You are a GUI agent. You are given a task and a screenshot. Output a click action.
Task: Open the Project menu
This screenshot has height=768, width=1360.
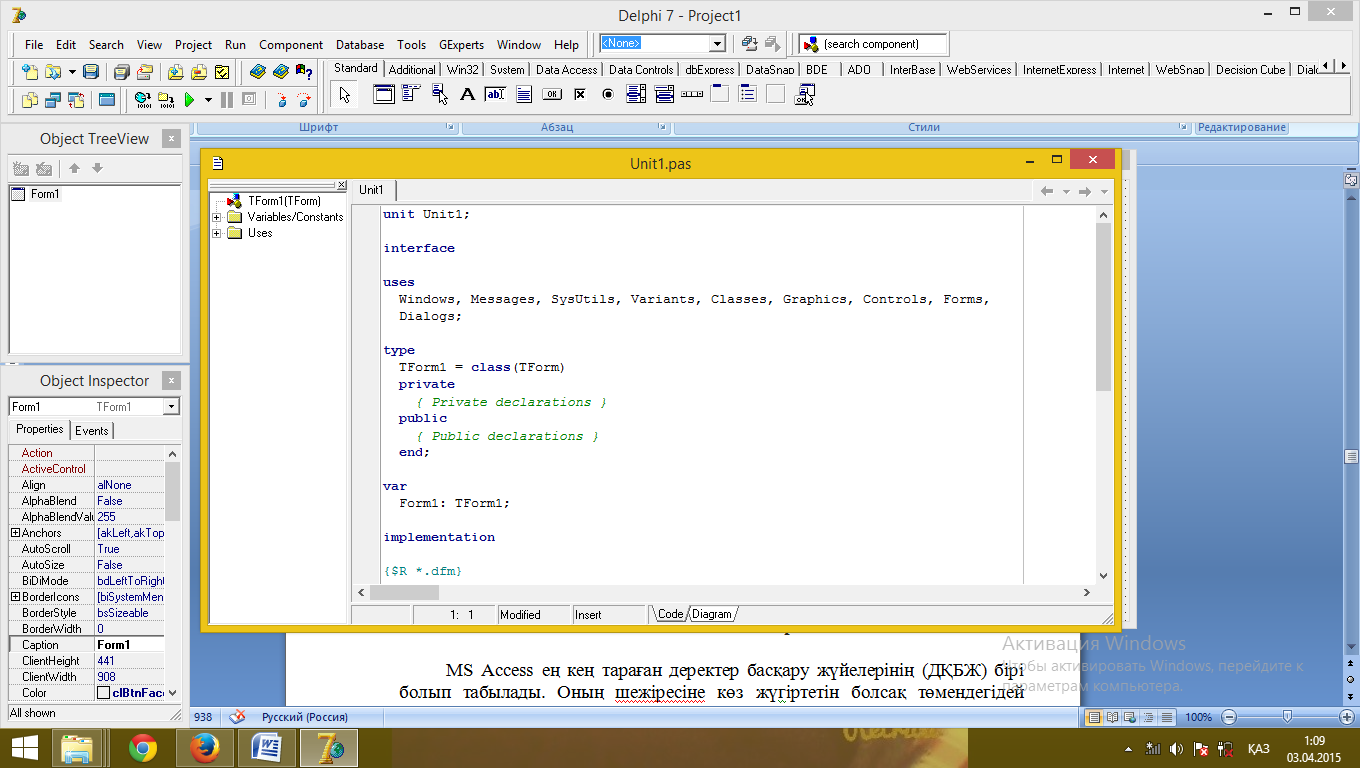193,45
